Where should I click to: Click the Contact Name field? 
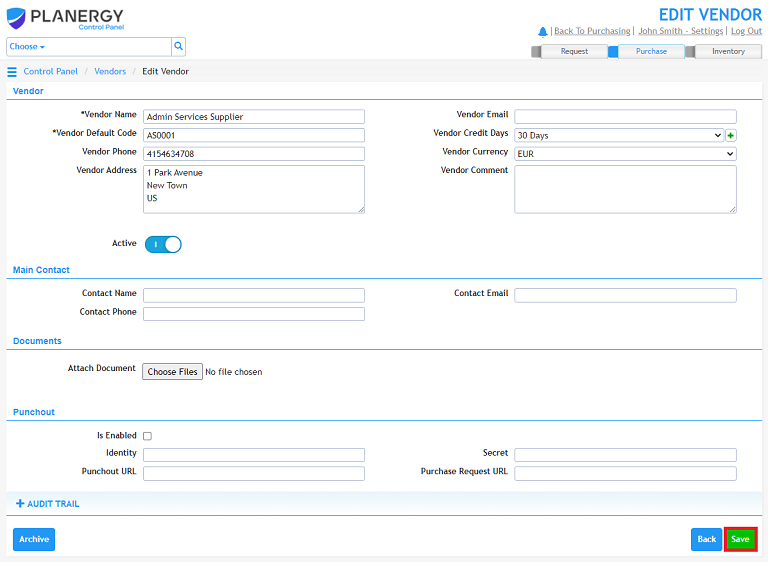[x=254, y=295]
